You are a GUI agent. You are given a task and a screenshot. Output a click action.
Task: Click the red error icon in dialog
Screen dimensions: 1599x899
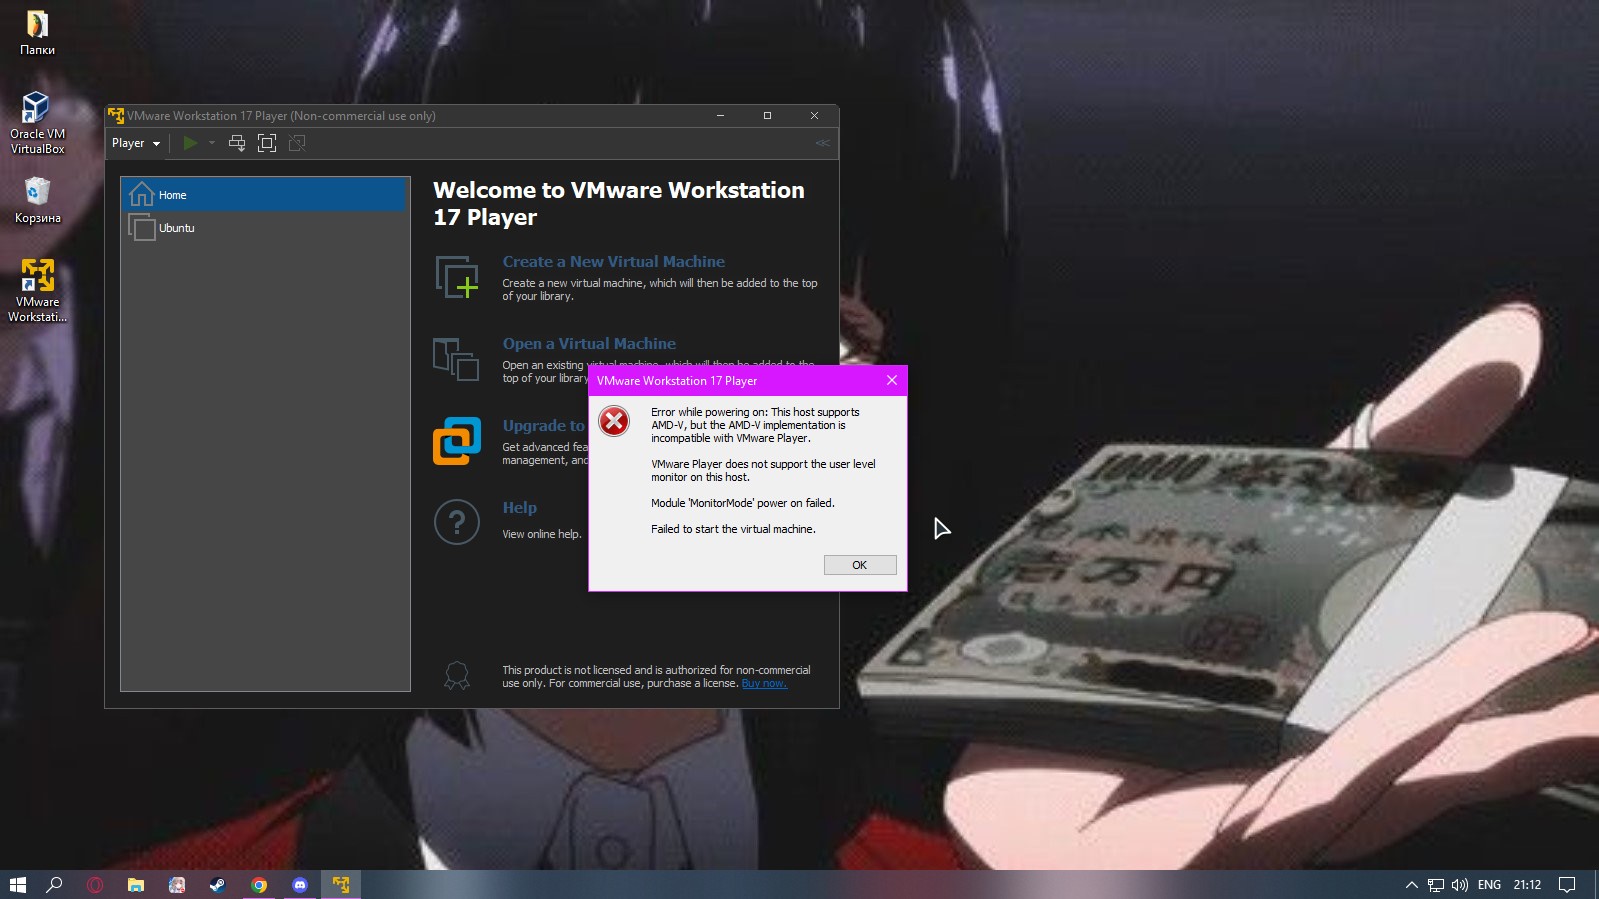tap(614, 421)
